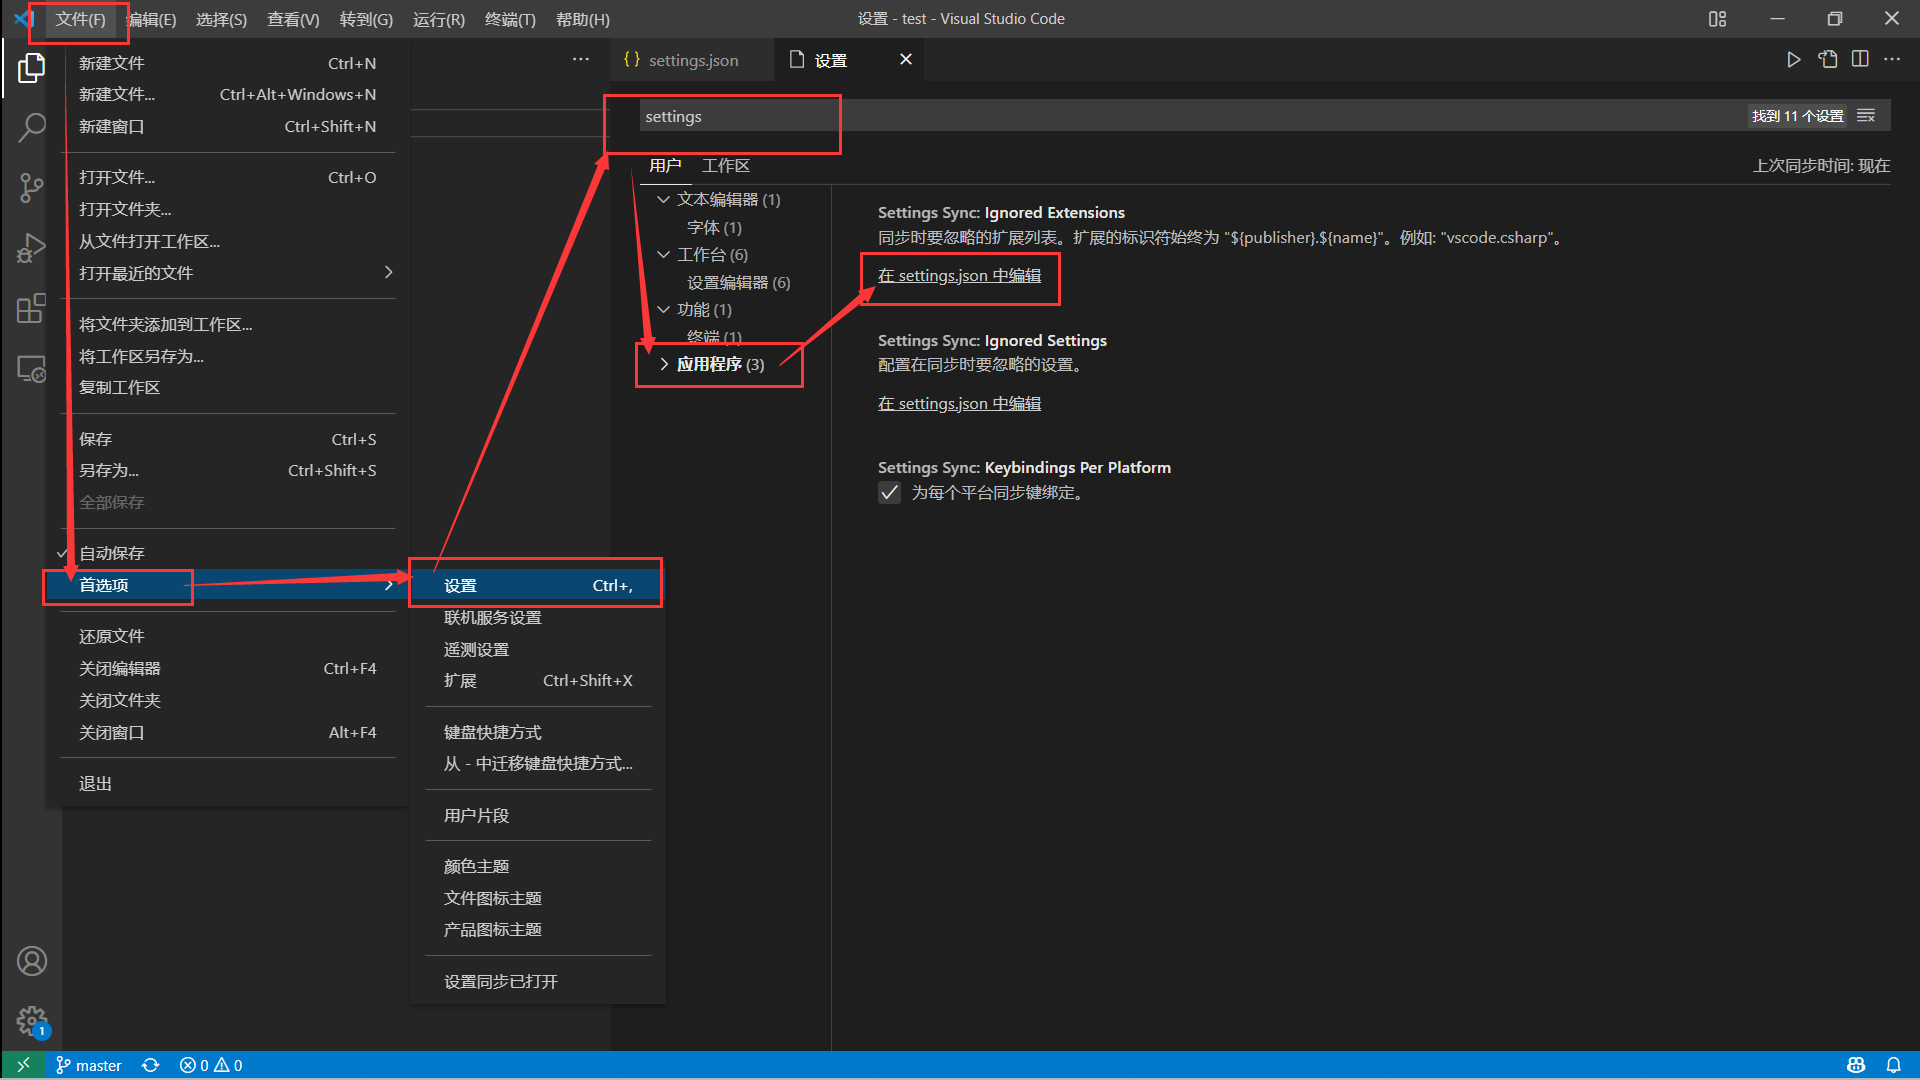The image size is (1920, 1080).
Task: Switch to the settings.json tab
Action: (x=691, y=60)
